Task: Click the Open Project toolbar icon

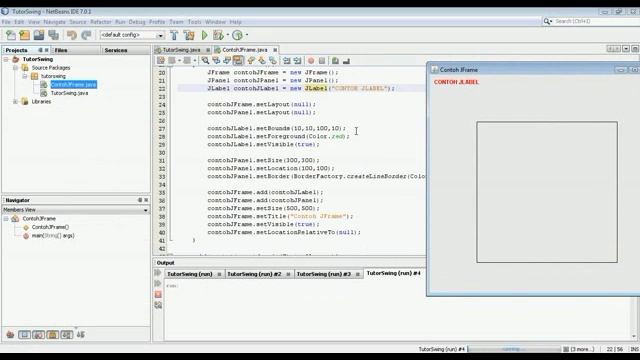Action: click(39, 35)
